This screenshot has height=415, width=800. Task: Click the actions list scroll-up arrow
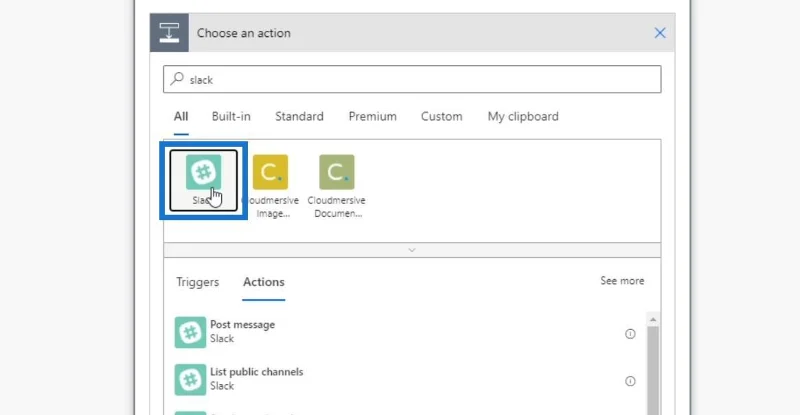(653, 320)
